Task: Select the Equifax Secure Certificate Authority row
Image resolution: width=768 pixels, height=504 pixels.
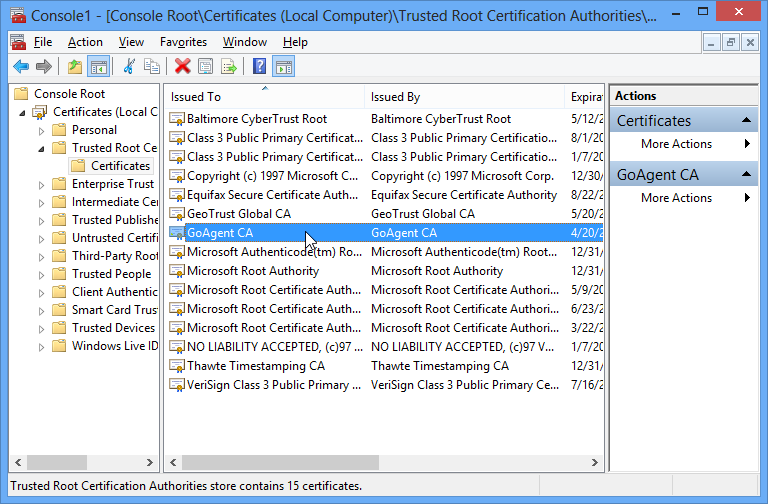Action: click(384, 195)
